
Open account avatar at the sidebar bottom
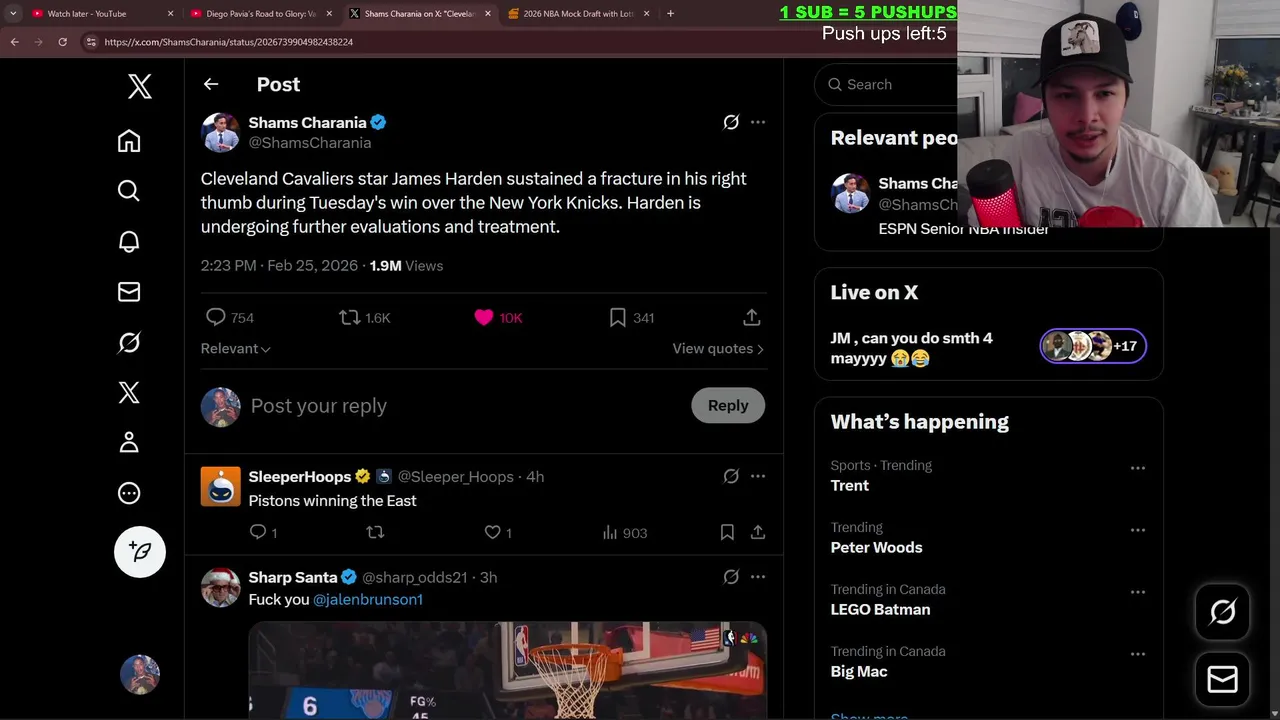point(140,675)
